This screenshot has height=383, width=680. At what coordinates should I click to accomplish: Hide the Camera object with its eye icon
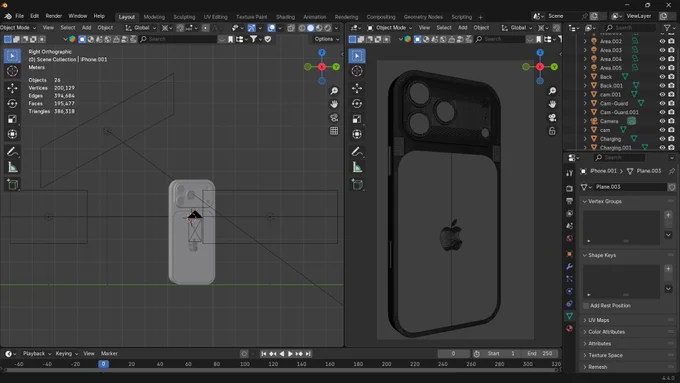tap(662, 121)
